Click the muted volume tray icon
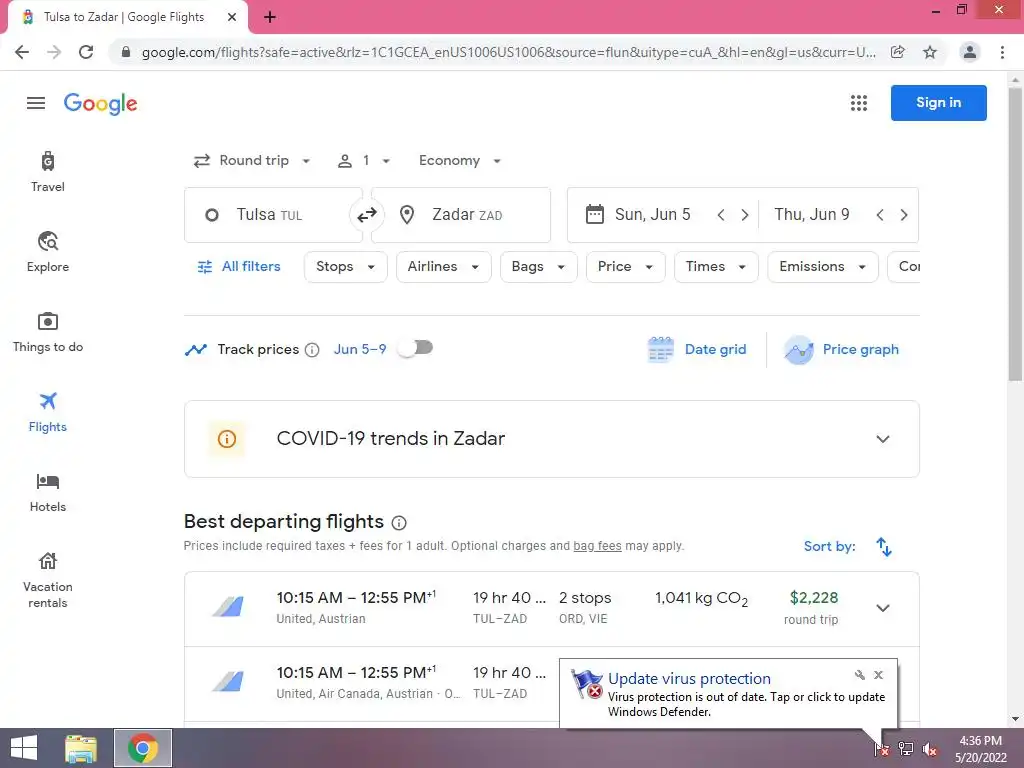 (930, 750)
